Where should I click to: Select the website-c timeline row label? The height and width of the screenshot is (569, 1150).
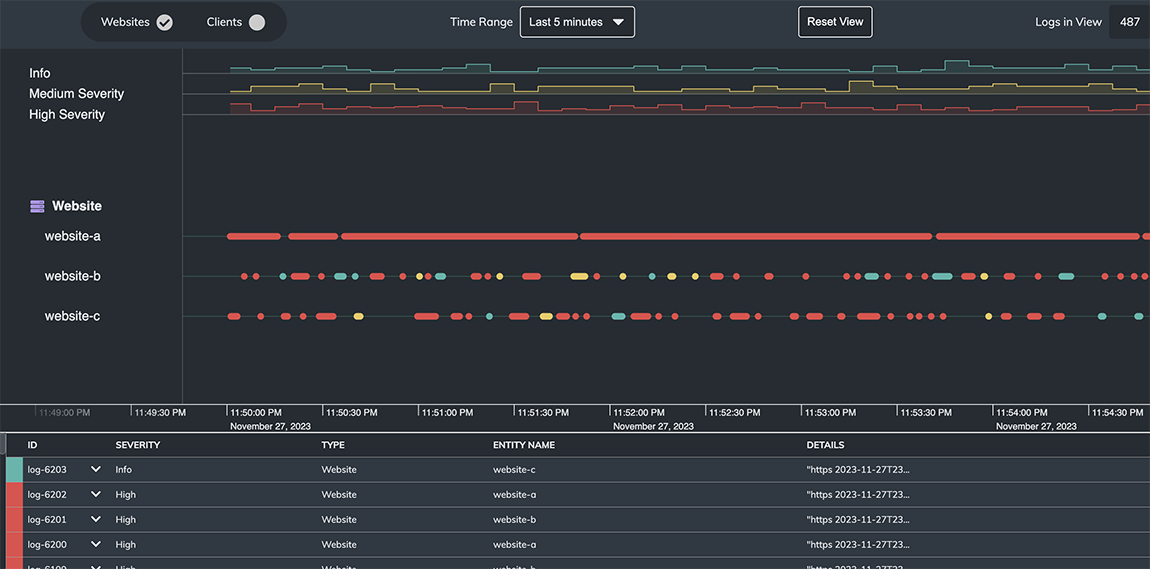coord(73,316)
